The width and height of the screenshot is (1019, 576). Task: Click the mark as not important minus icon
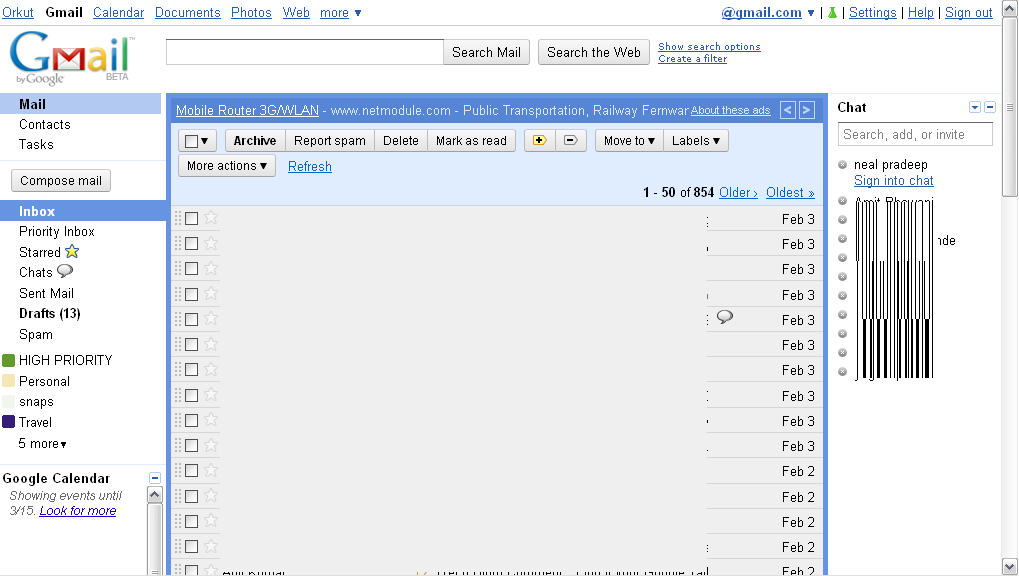click(570, 141)
